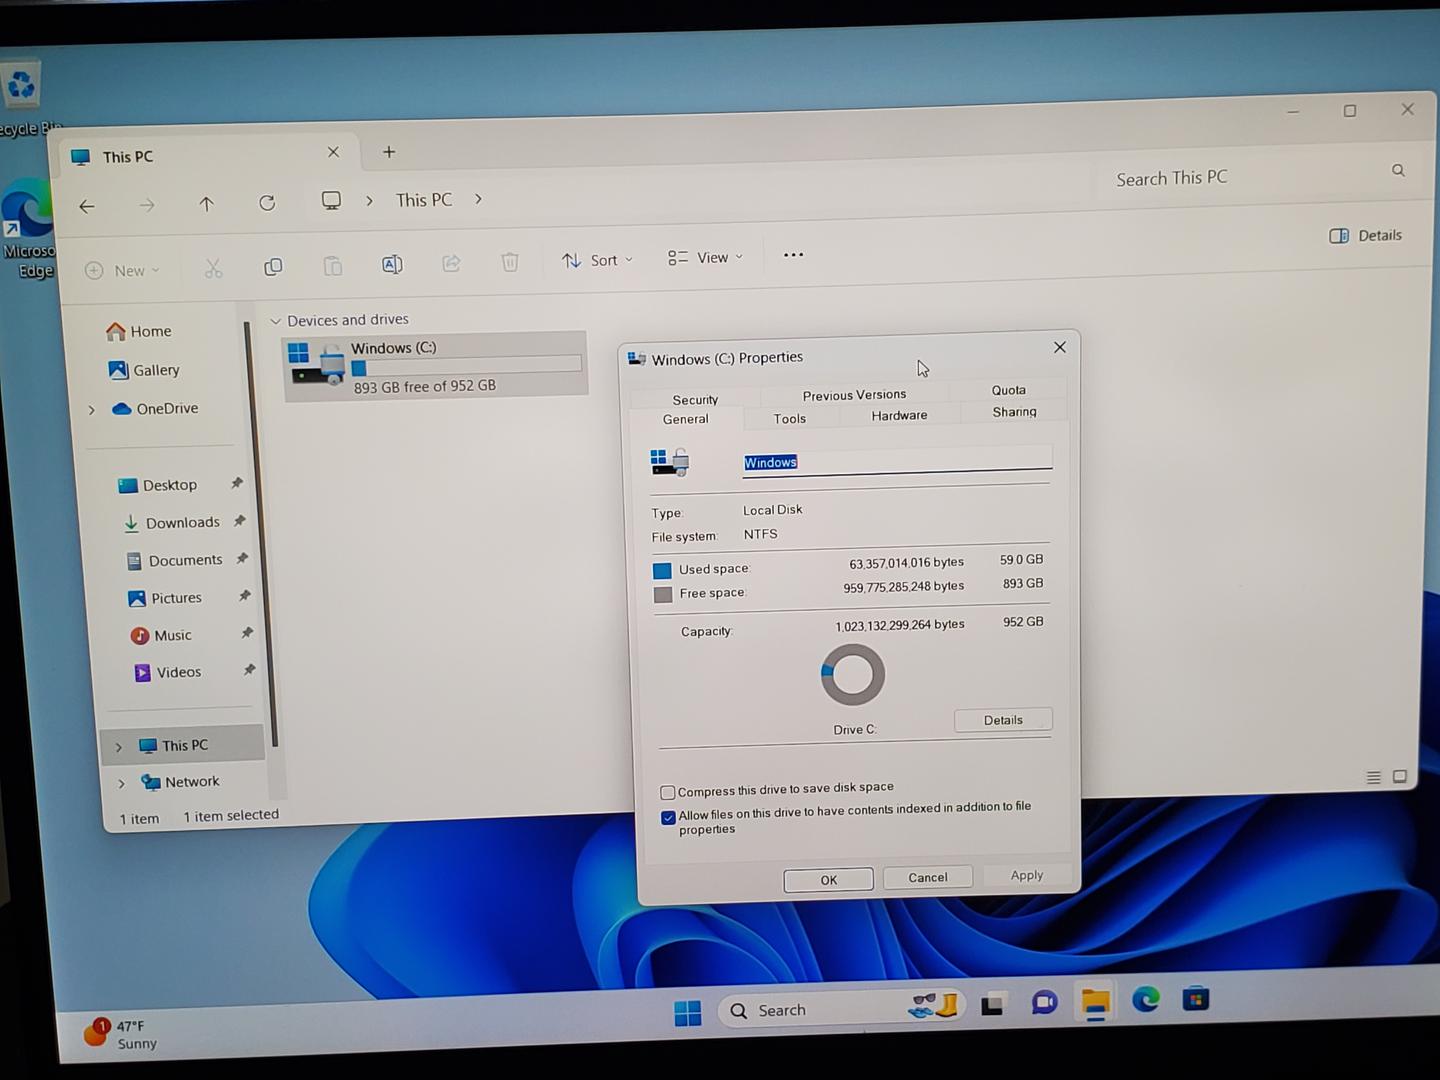Viewport: 1440px width, 1080px height.
Task: Toggle Compress this drive checkbox
Action: pos(668,793)
